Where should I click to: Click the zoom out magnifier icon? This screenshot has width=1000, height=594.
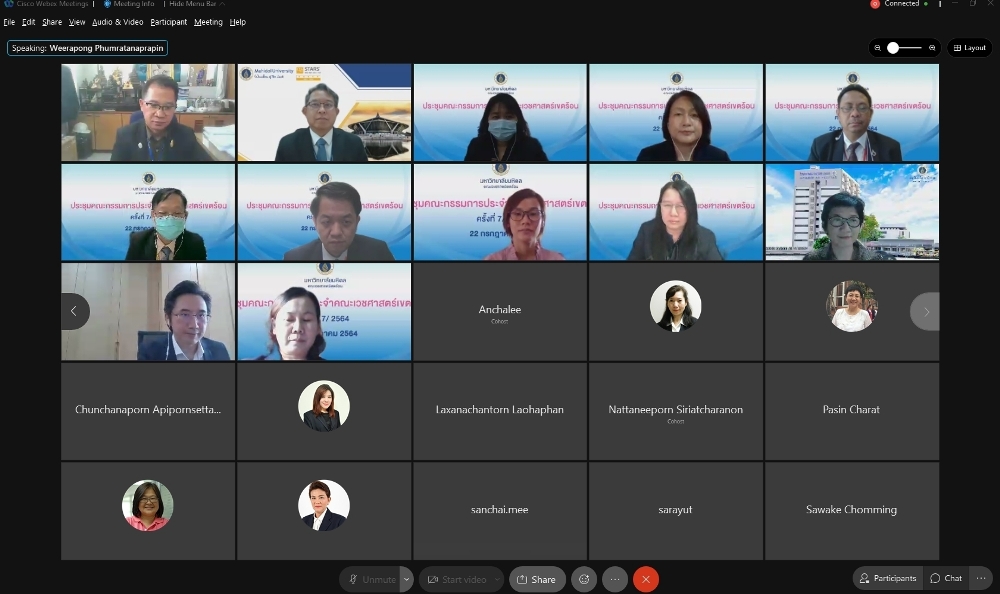pos(878,48)
